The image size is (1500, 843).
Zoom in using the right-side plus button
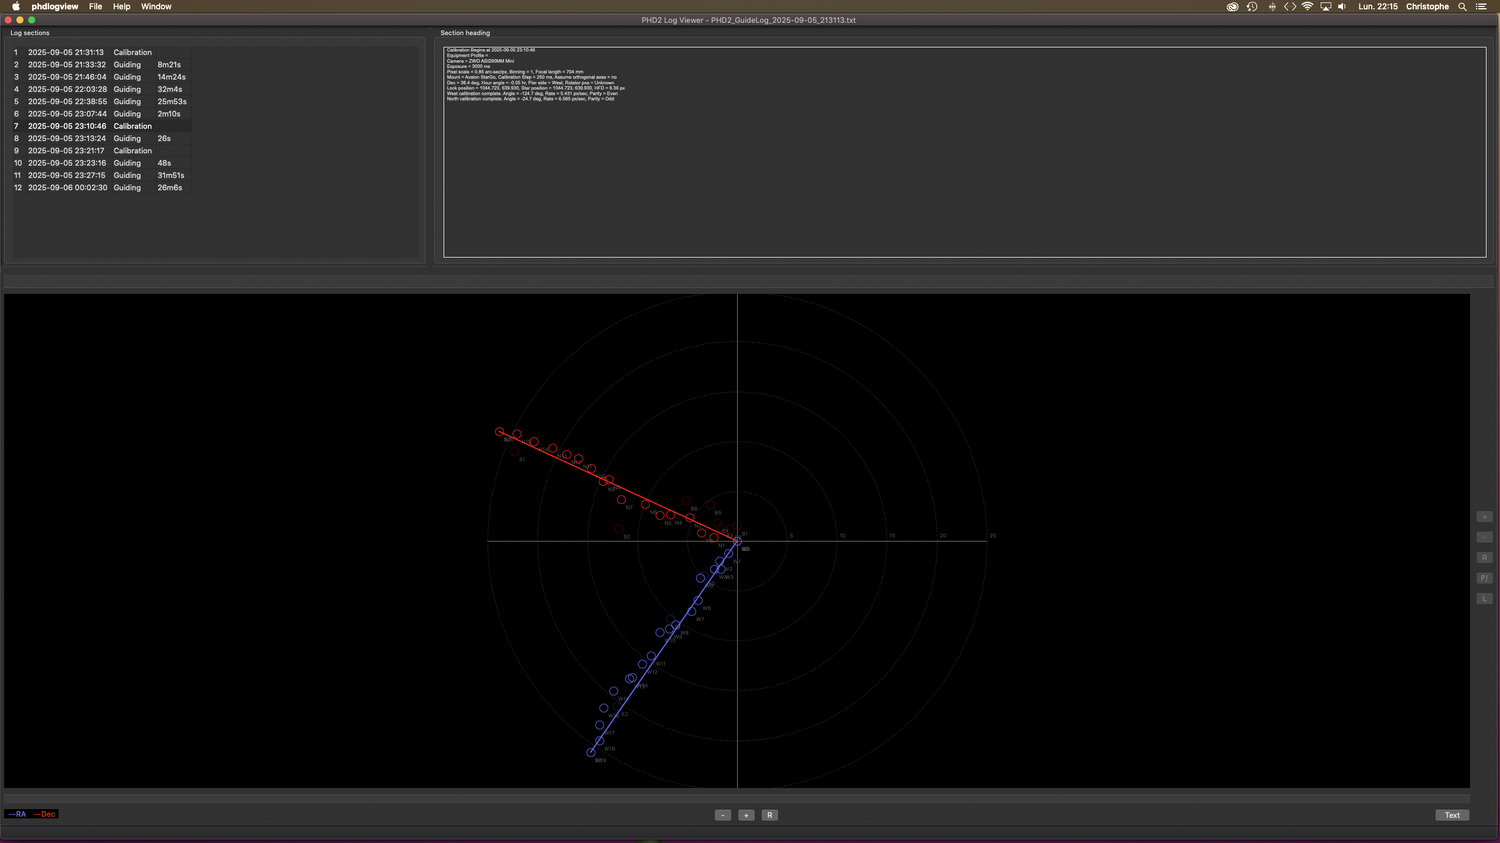[x=1484, y=517]
